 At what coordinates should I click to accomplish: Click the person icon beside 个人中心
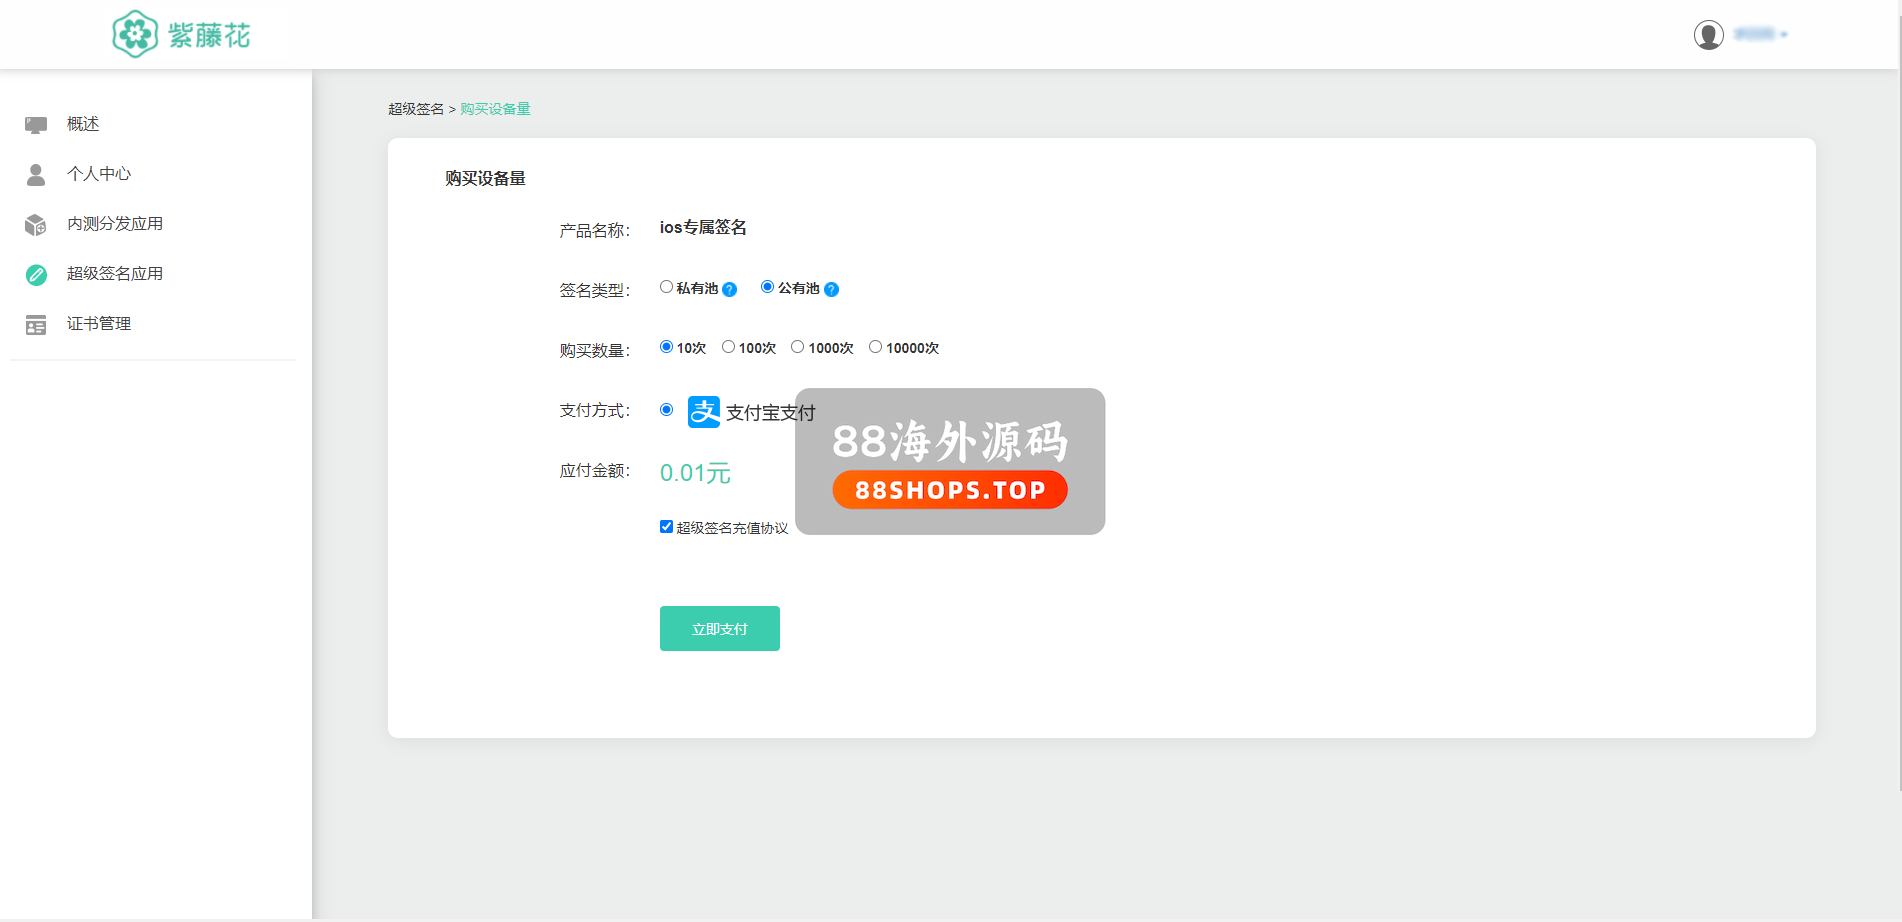(x=36, y=175)
